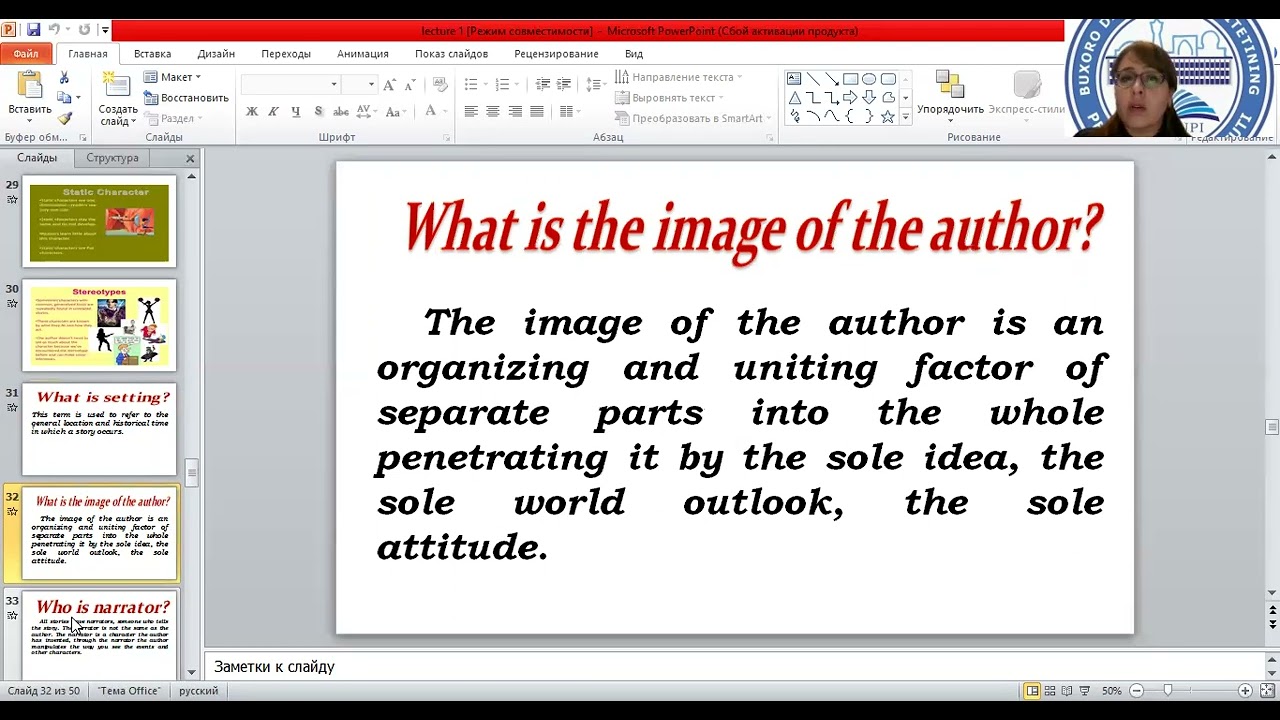Toggle text shadow S formatting
Screen dimensions: 1280x720
pyautogui.click(x=318, y=111)
